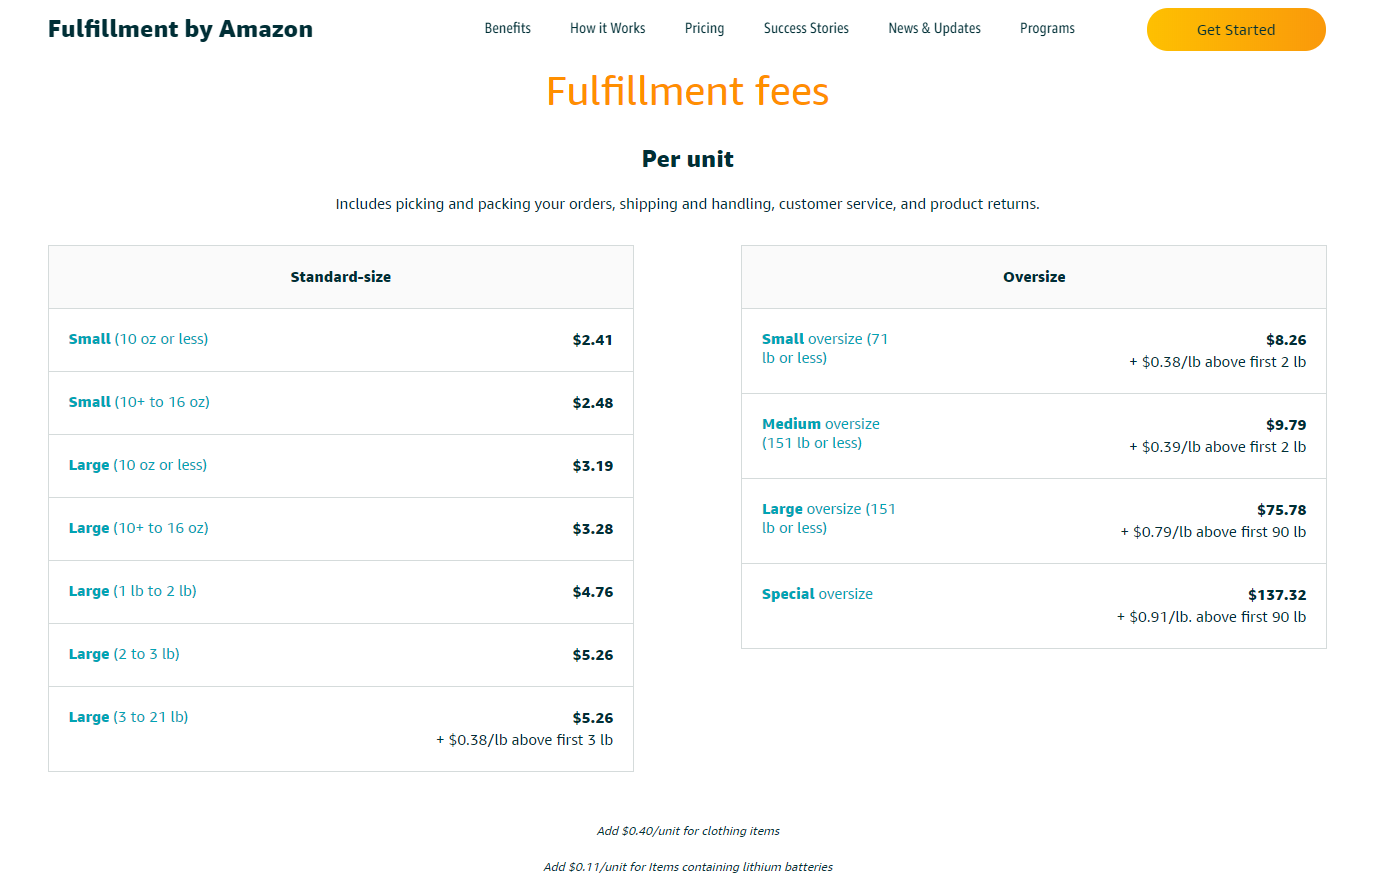1391x891 pixels.
Task: Click the clothing items $0.40/unit note
Action: coord(688,831)
